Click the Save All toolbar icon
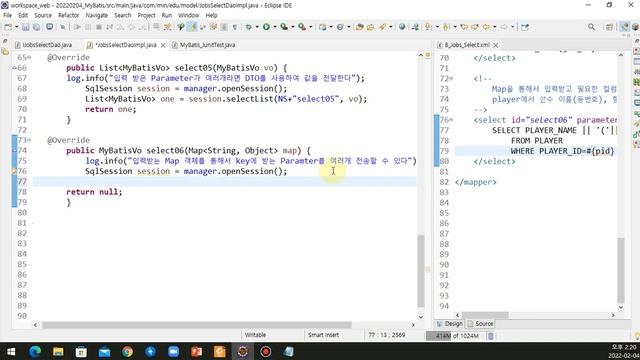Viewport: 640px width, 360px height. coord(36,27)
